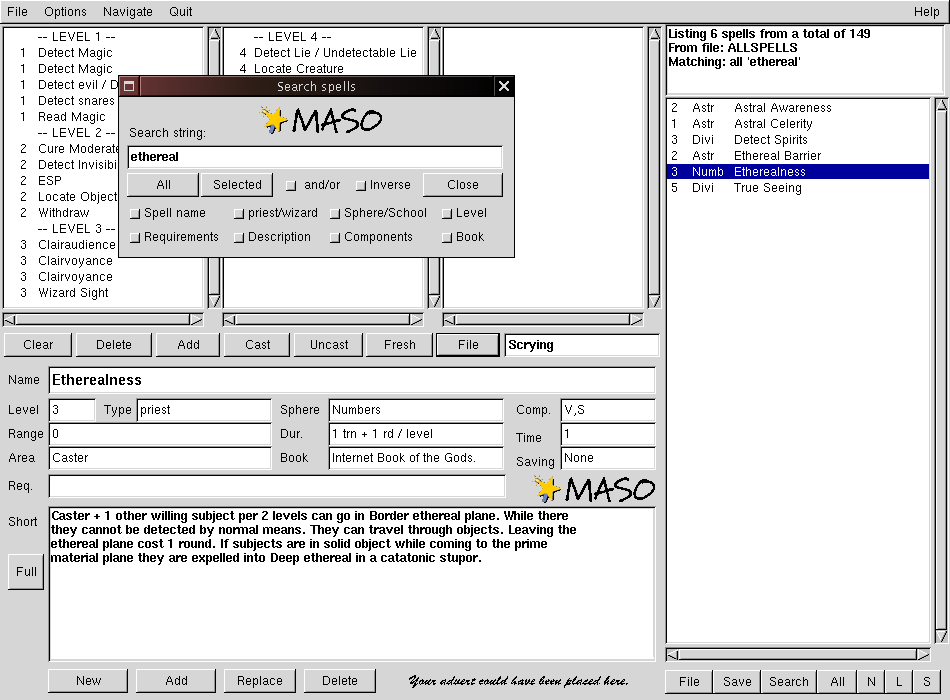The width and height of the screenshot is (950, 700).
Task: Select True Seeing in the results list
Action: pos(767,188)
